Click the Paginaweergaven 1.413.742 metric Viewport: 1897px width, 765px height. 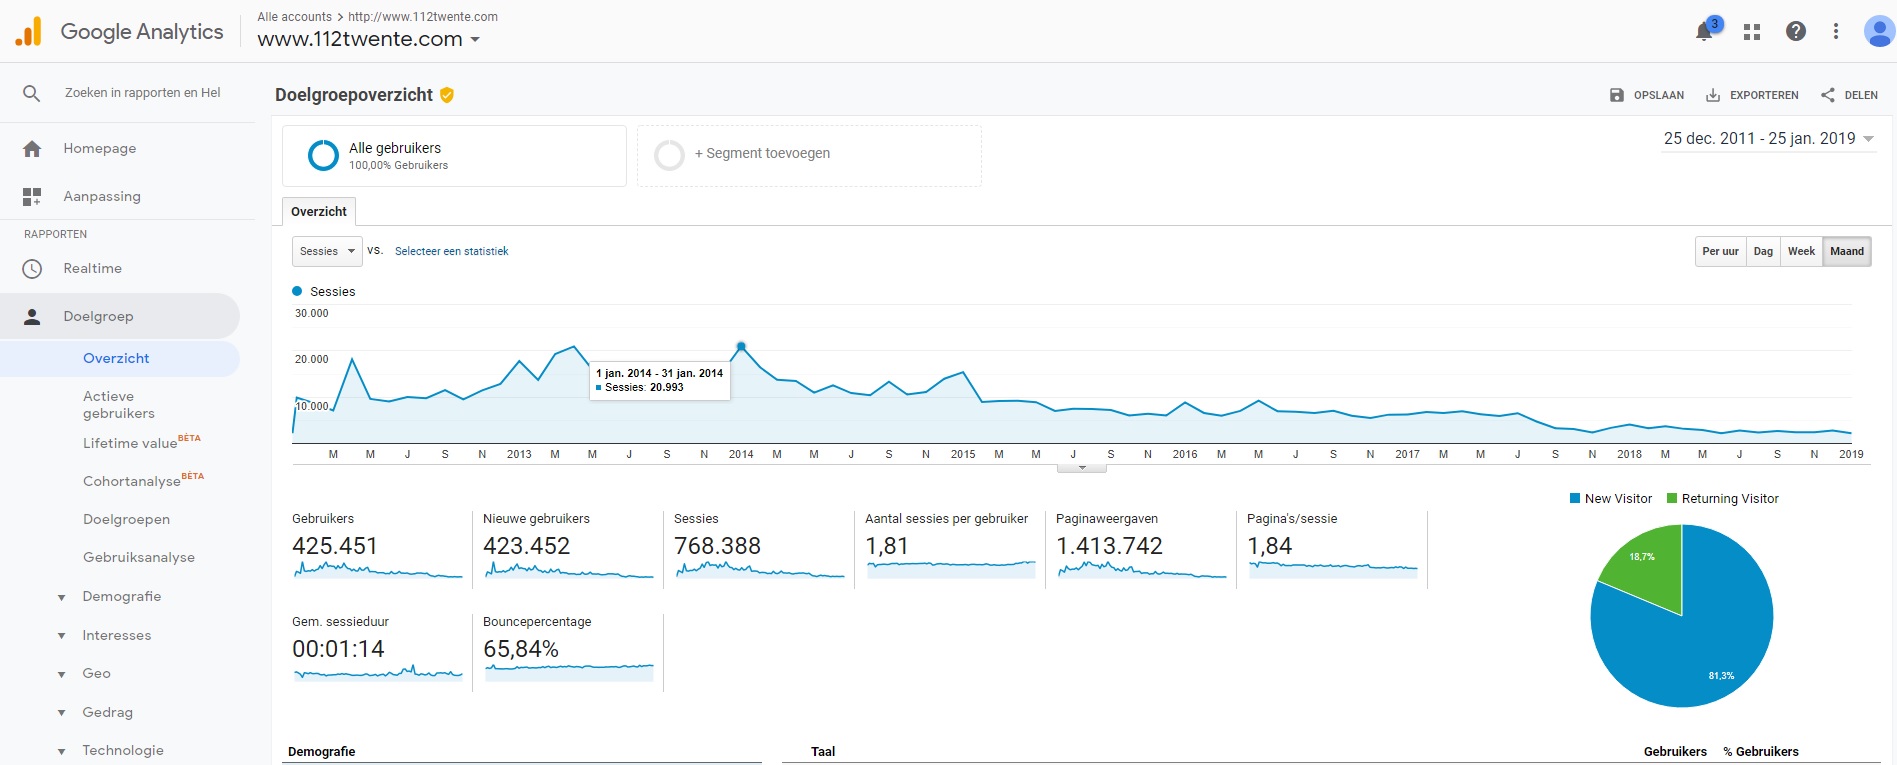click(1140, 549)
